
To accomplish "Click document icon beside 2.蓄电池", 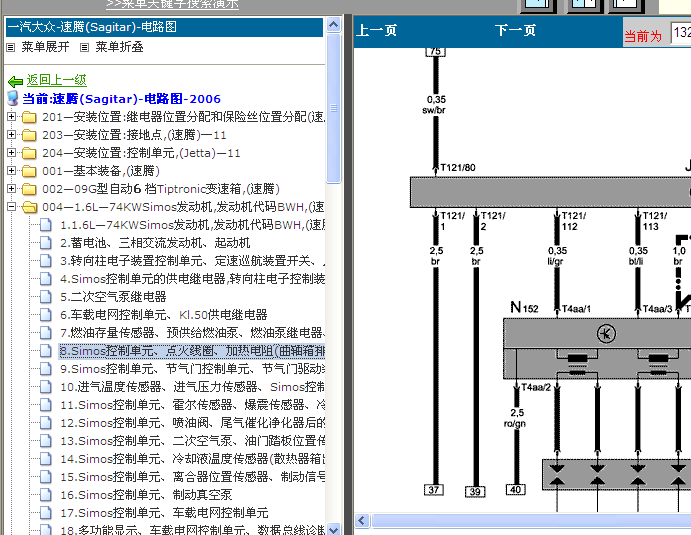I will tap(45, 243).
